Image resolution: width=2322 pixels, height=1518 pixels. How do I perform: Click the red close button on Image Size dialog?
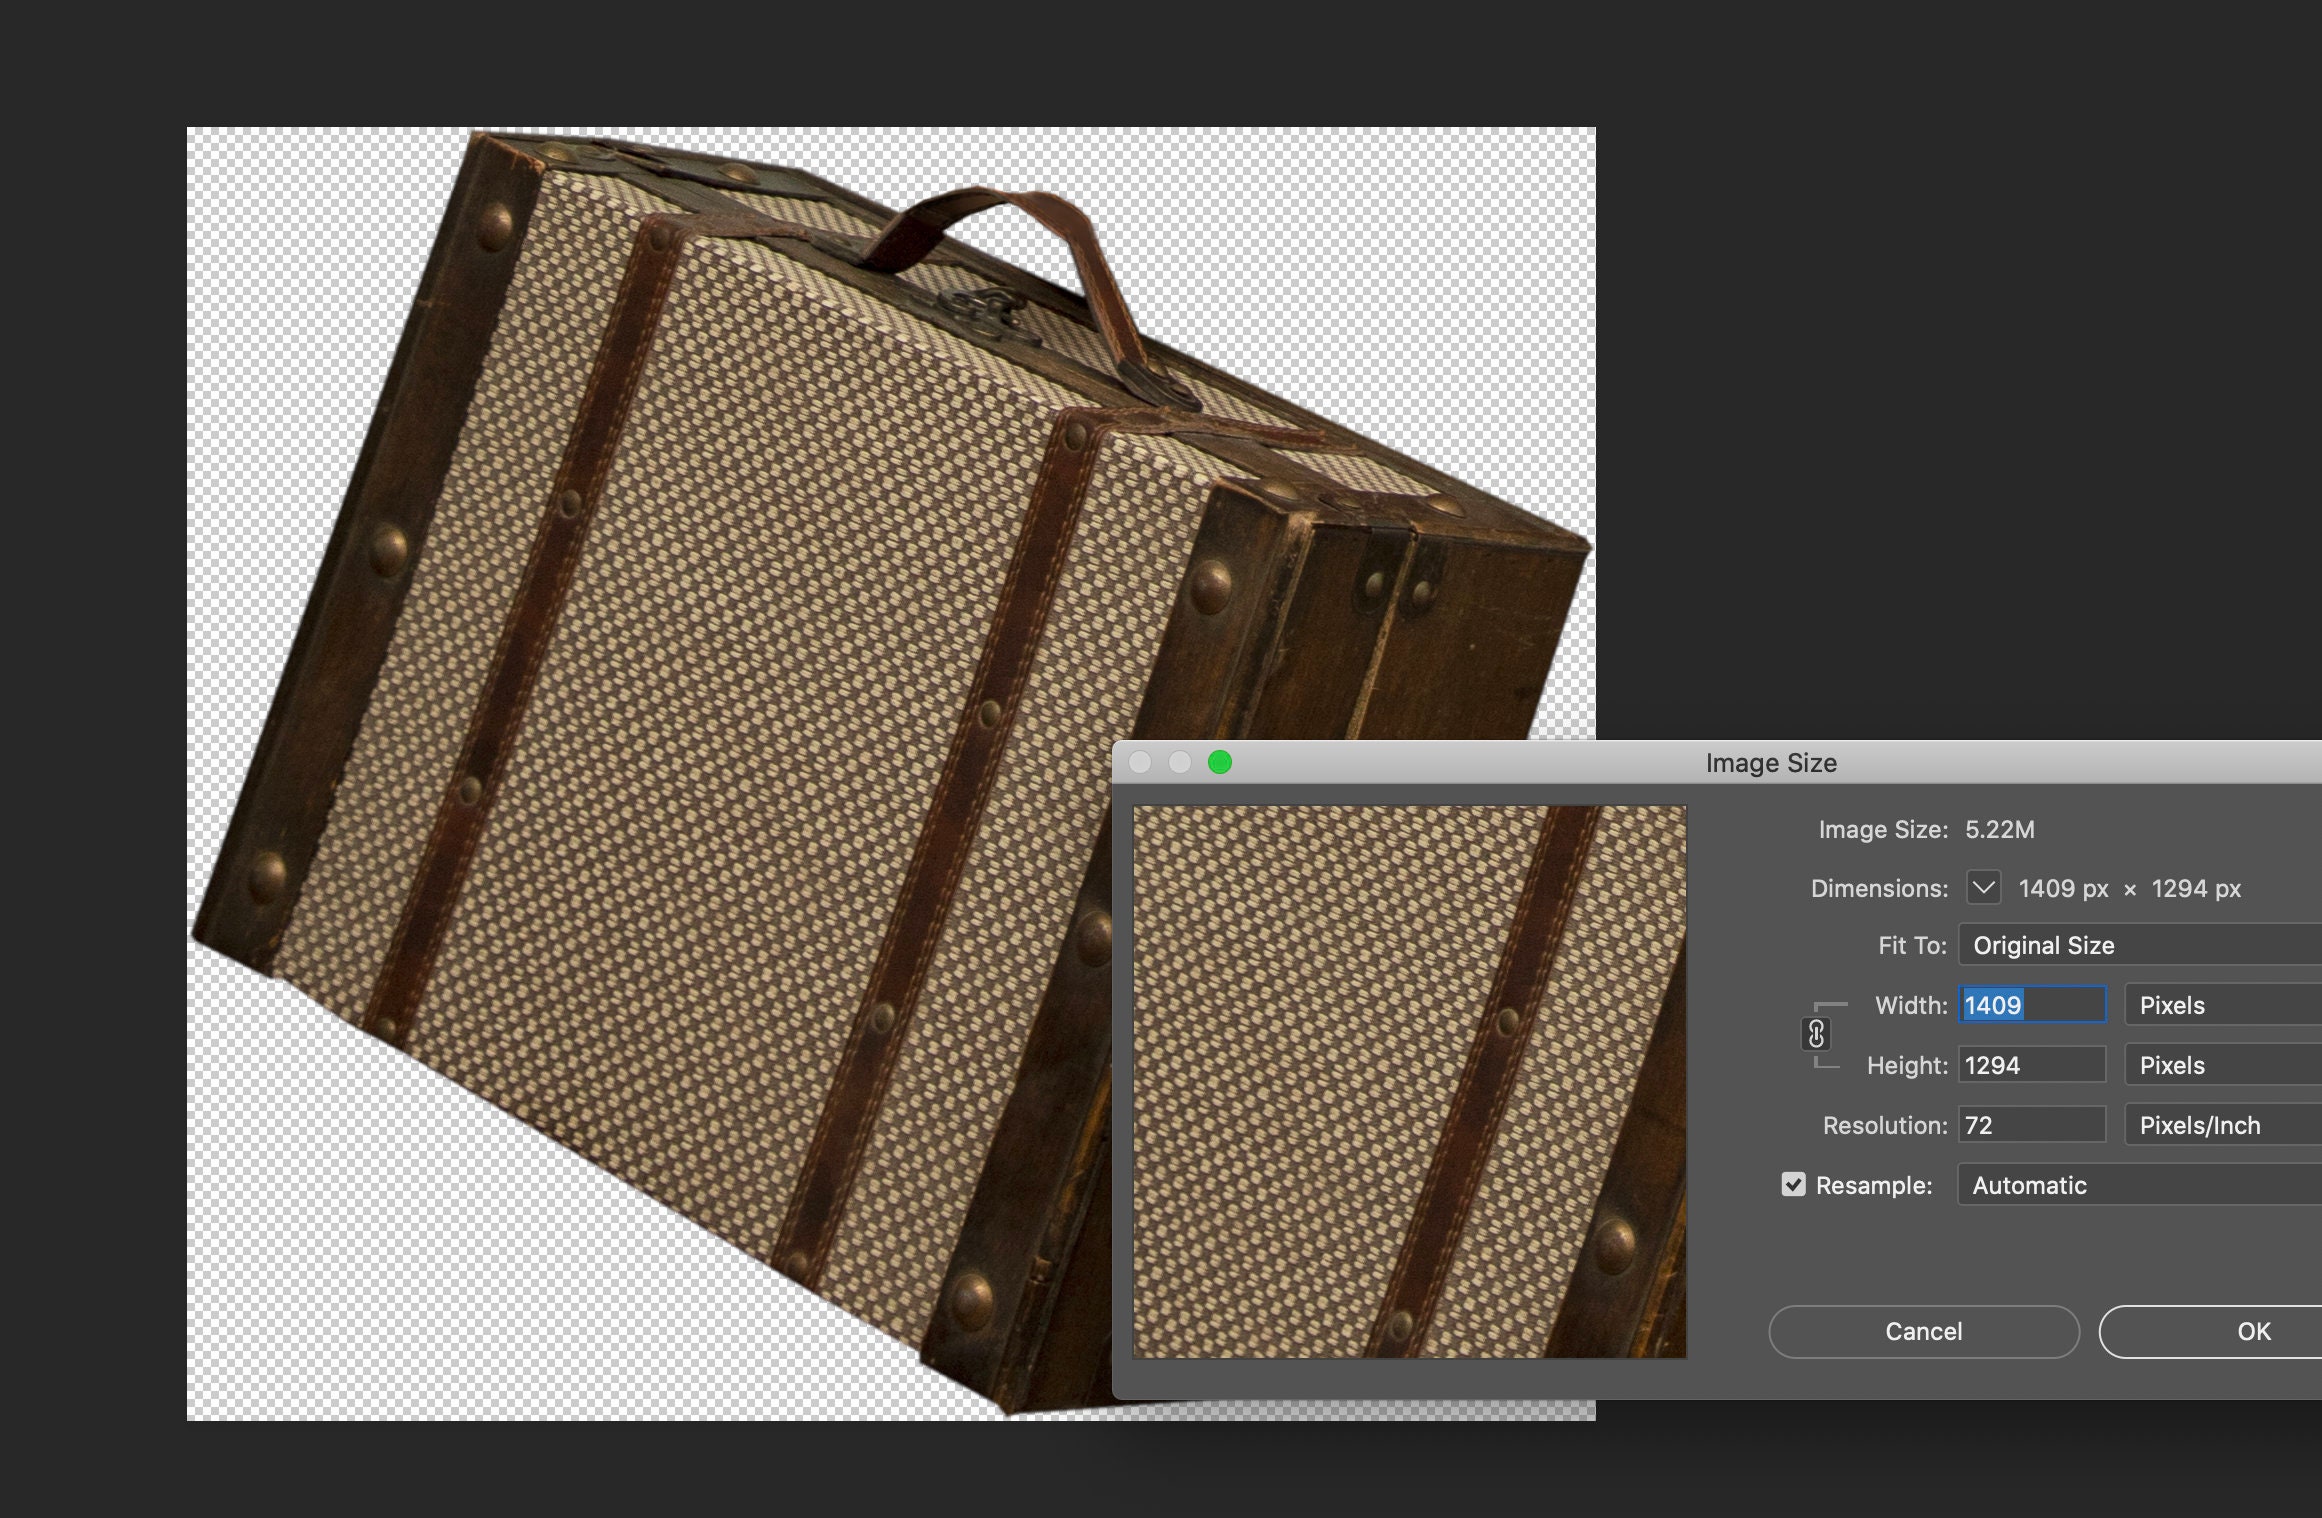(x=1141, y=761)
